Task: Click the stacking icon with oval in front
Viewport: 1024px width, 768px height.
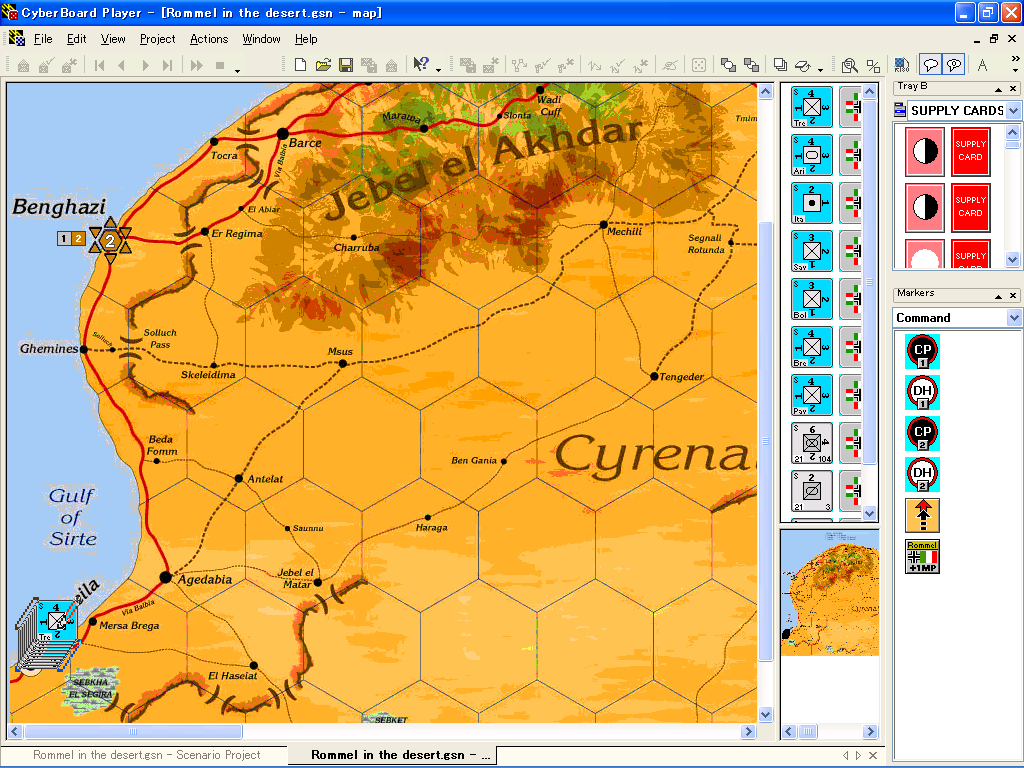Action: coord(728,65)
